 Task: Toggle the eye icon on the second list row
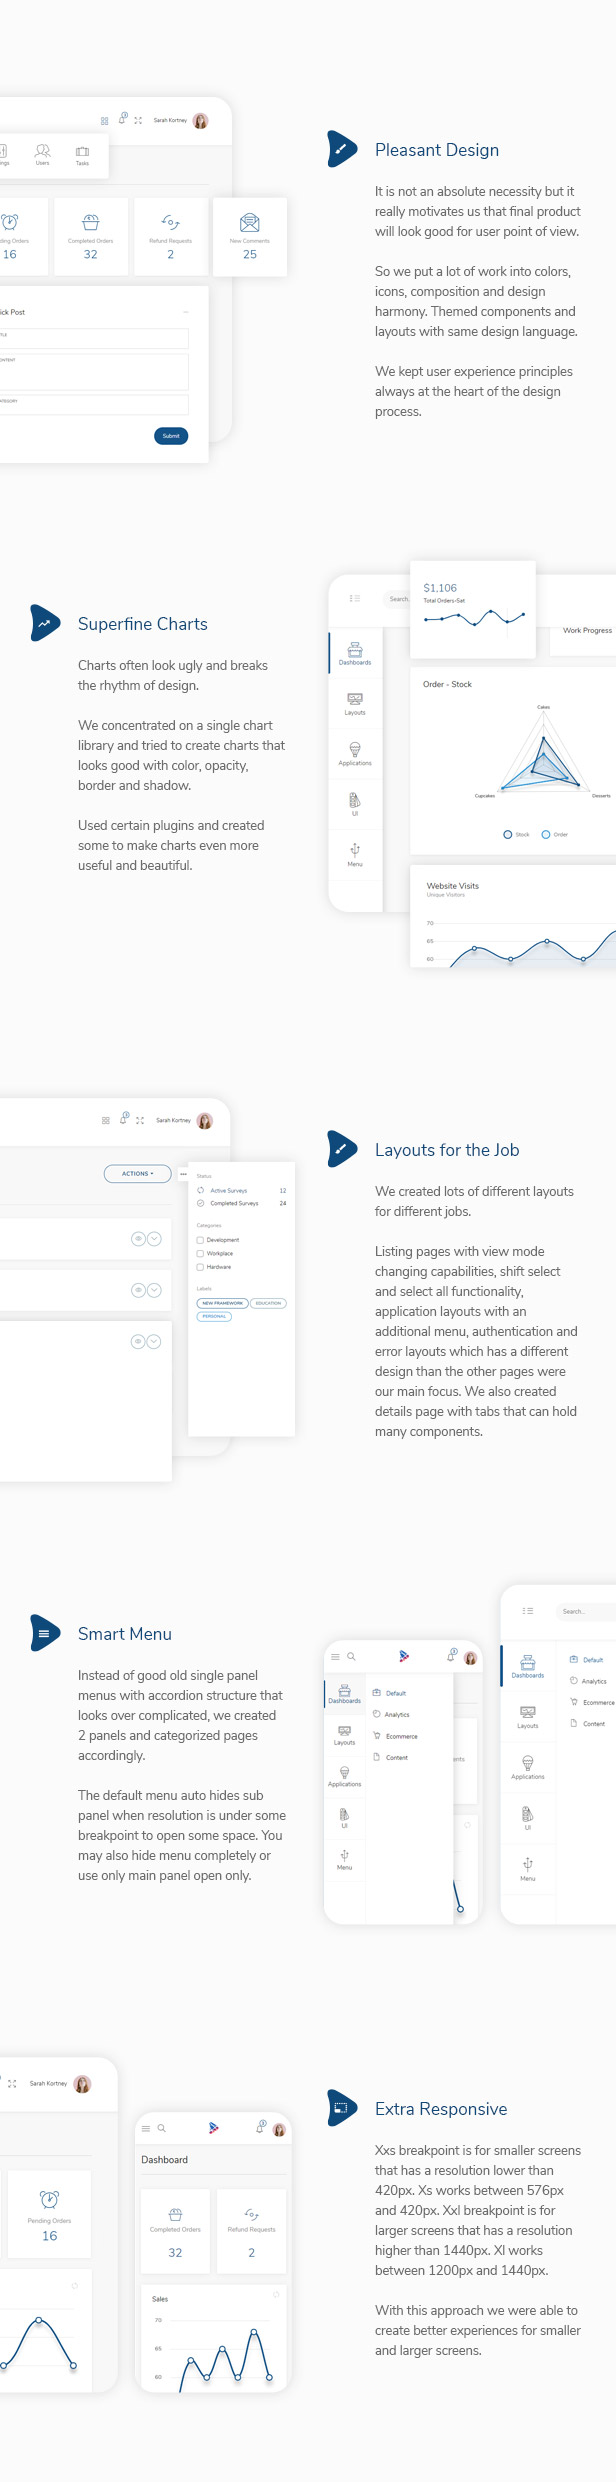tap(138, 1290)
